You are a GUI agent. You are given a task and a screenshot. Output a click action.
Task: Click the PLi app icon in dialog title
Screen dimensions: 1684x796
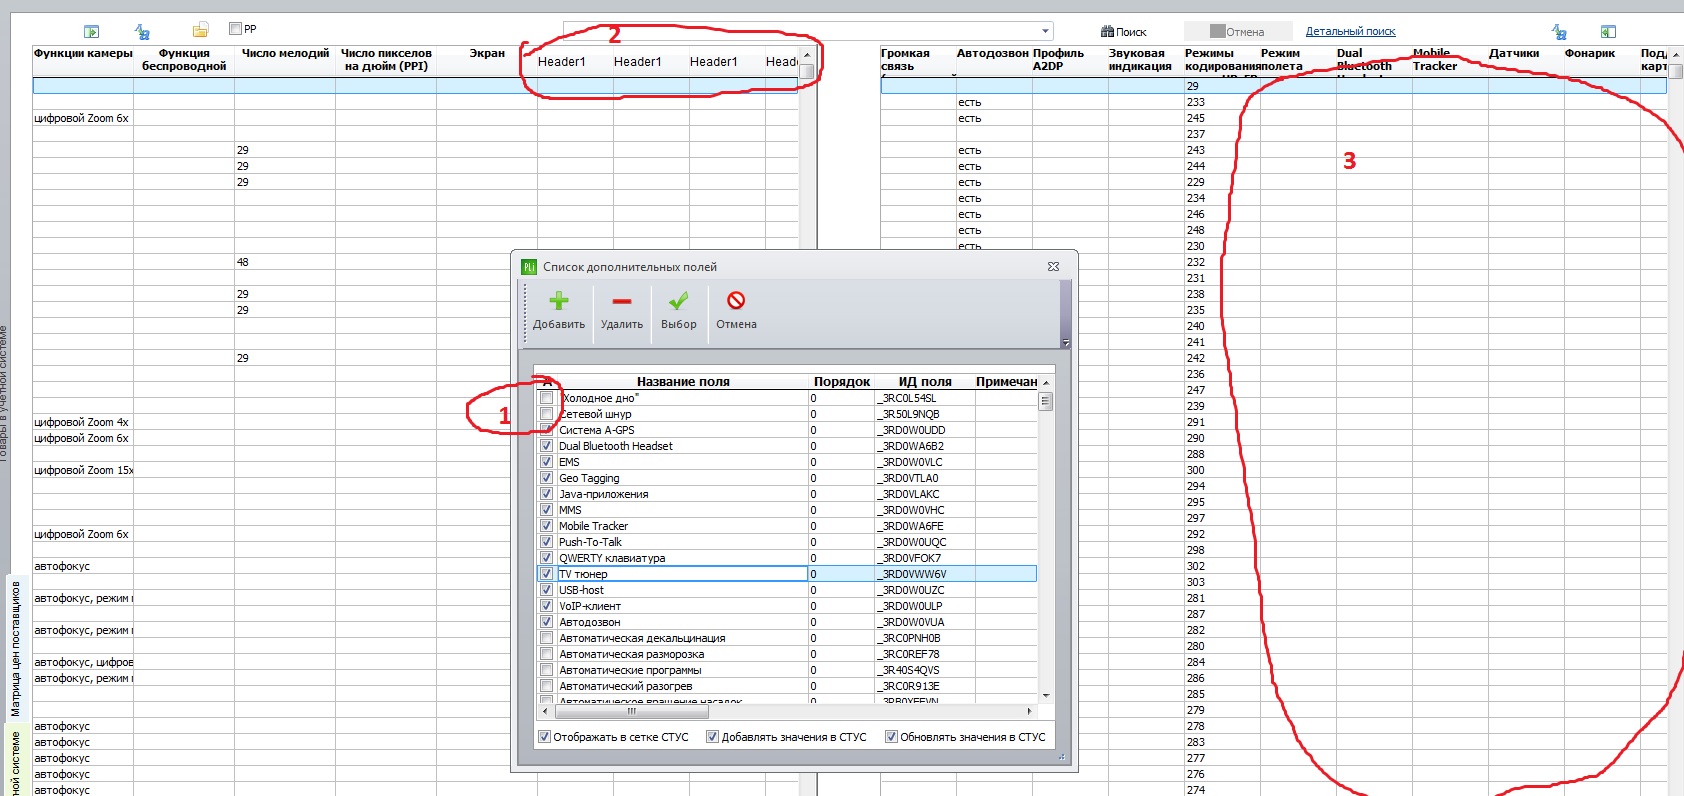[x=529, y=267]
